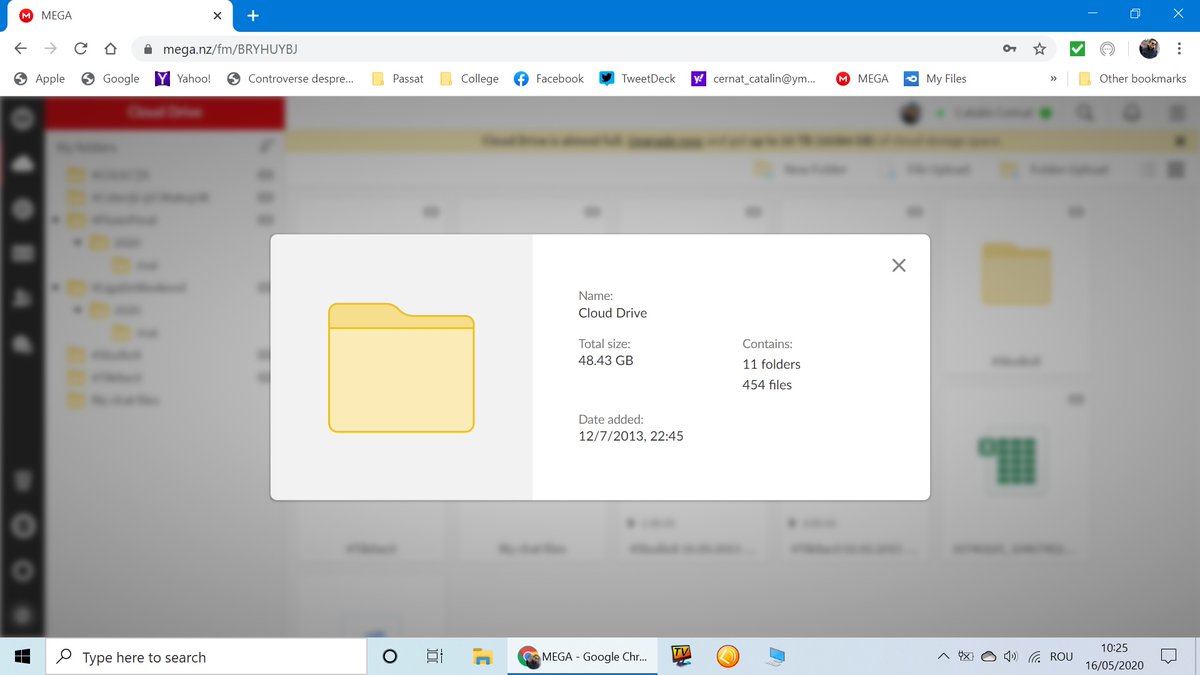Reload the MEGA page
This screenshot has height=675, width=1200.
click(81, 48)
